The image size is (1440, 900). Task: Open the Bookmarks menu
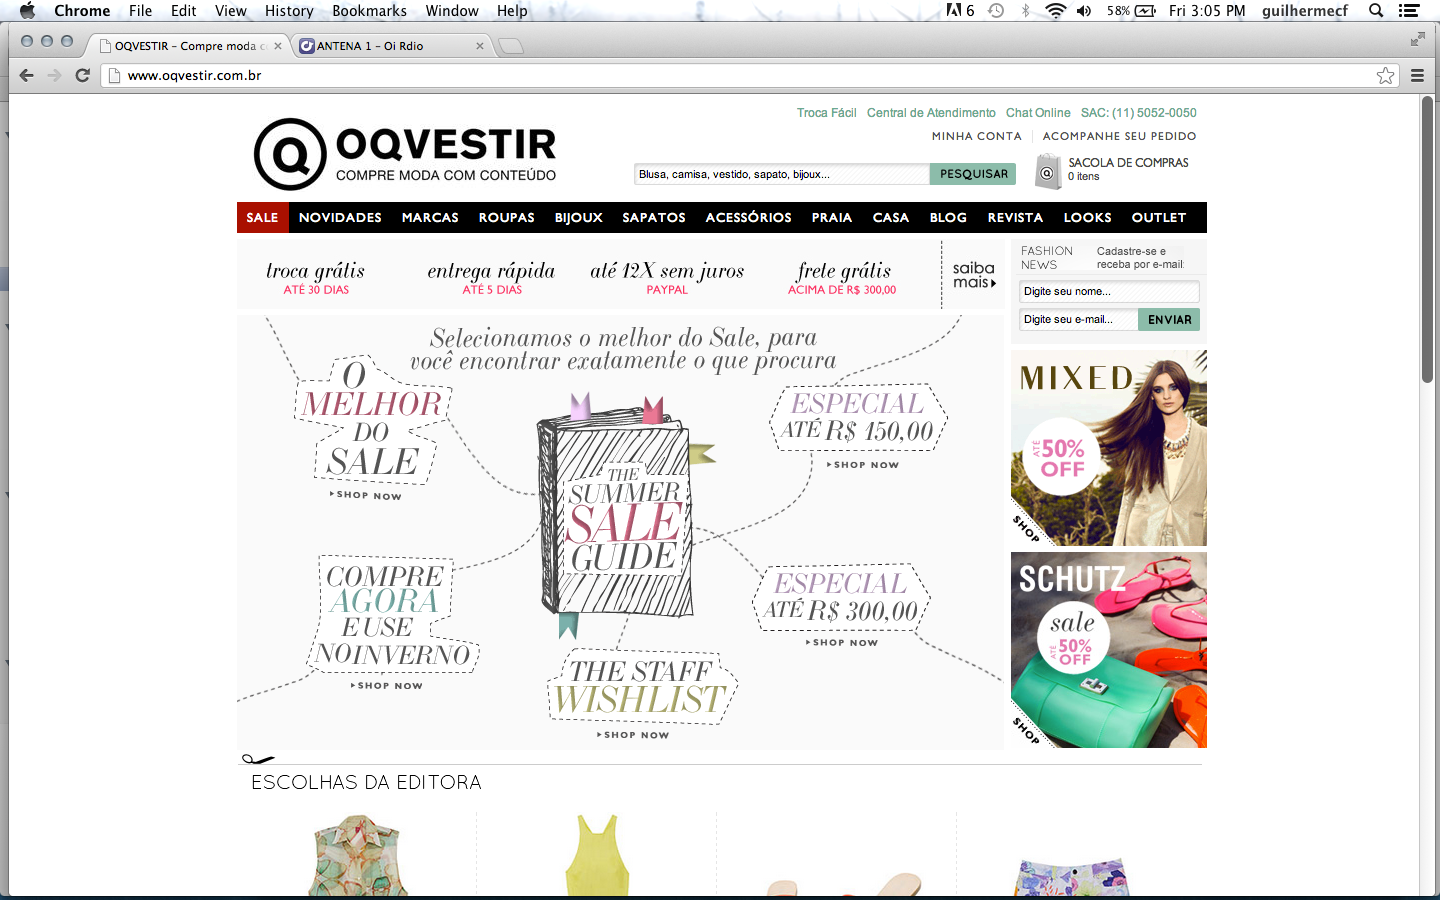pyautogui.click(x=369, y=11)
